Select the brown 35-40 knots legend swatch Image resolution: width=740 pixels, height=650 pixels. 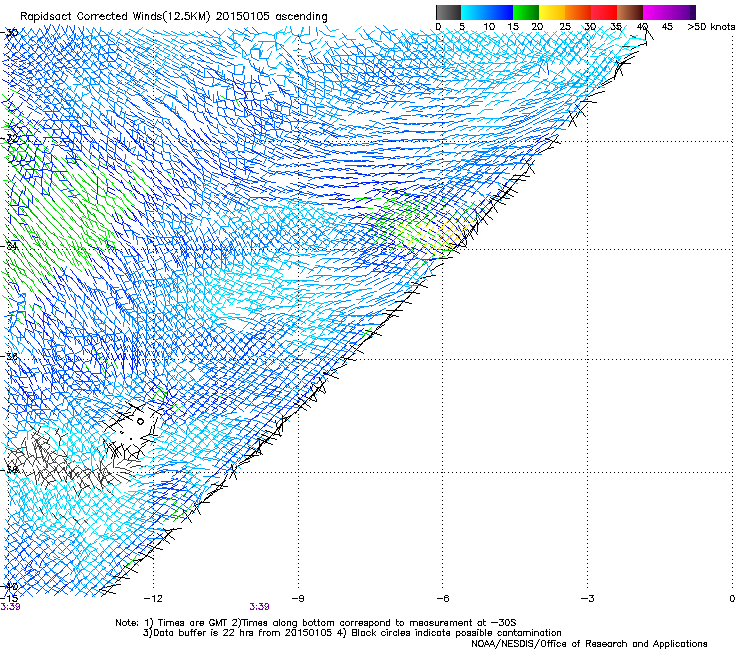pyautogui.click(x=630, y=12)
